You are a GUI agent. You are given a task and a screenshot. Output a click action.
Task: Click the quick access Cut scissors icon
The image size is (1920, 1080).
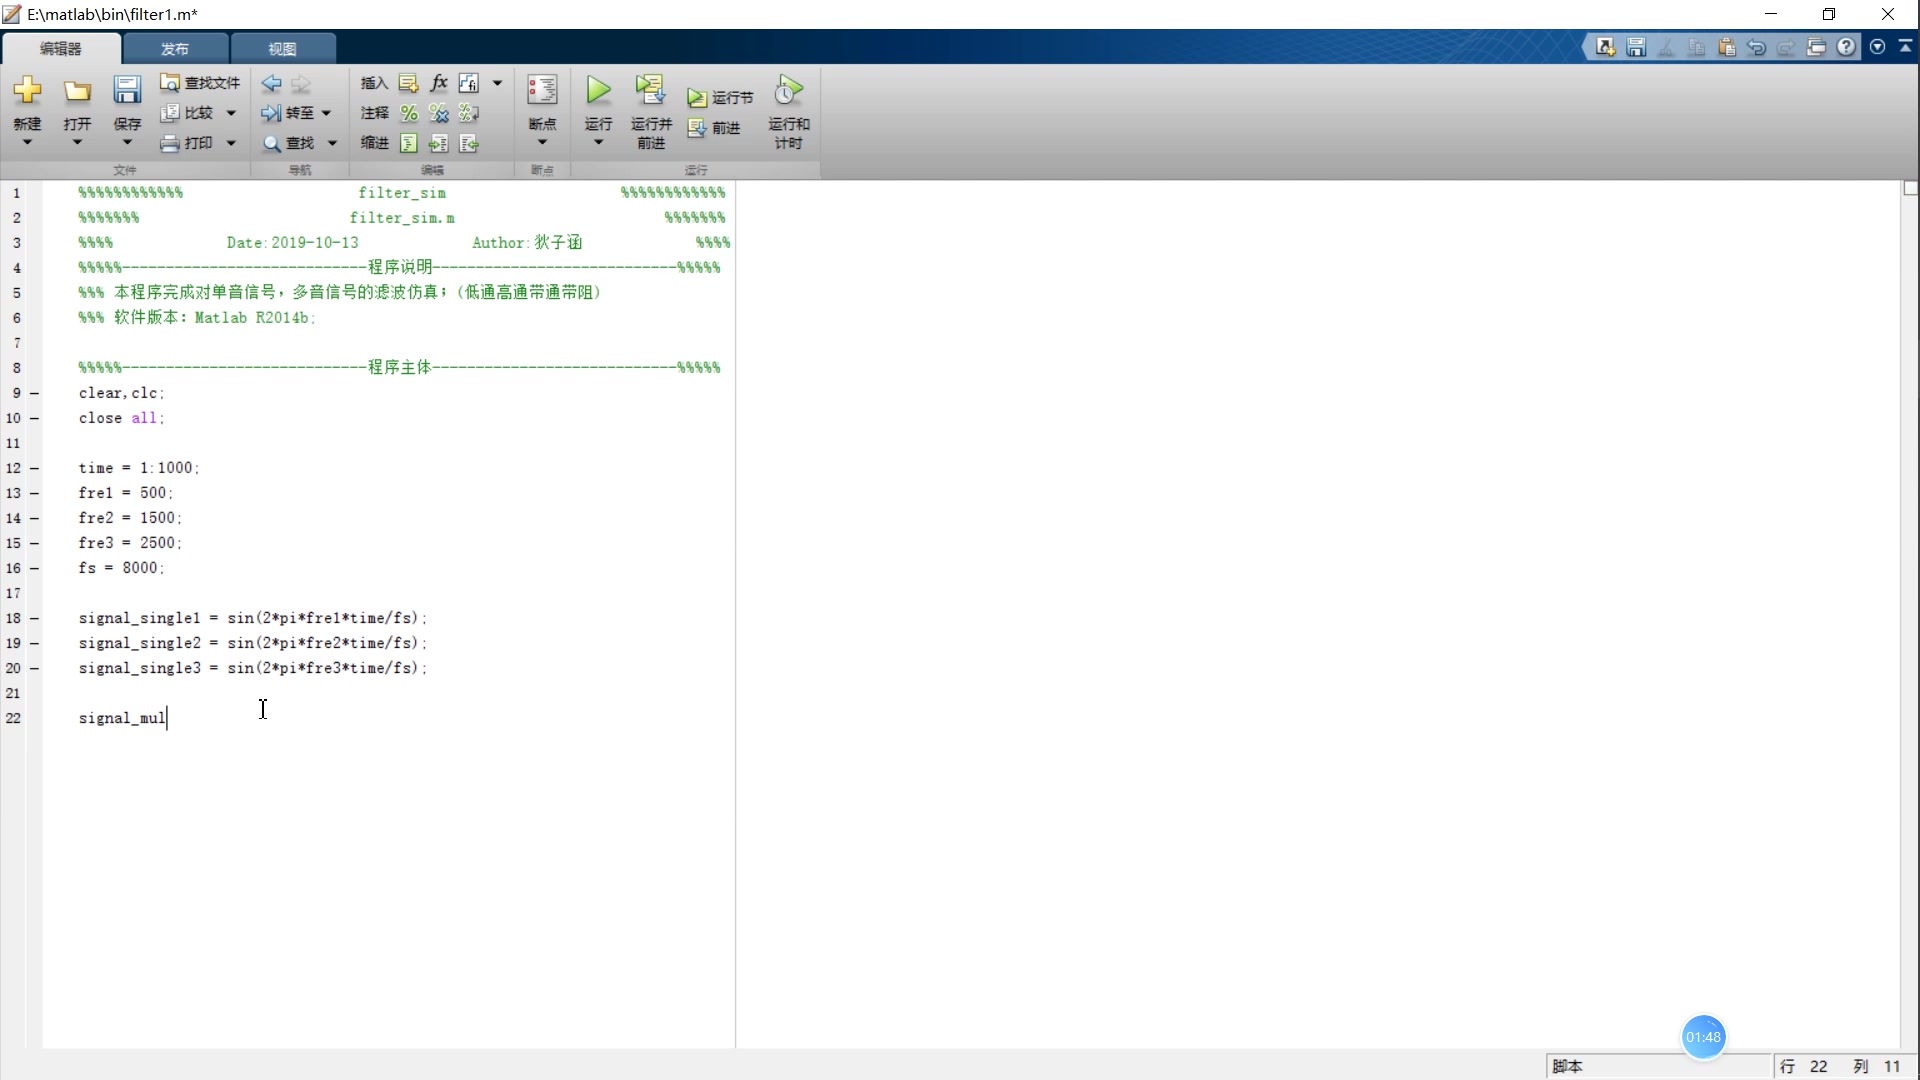(1666, 47)
